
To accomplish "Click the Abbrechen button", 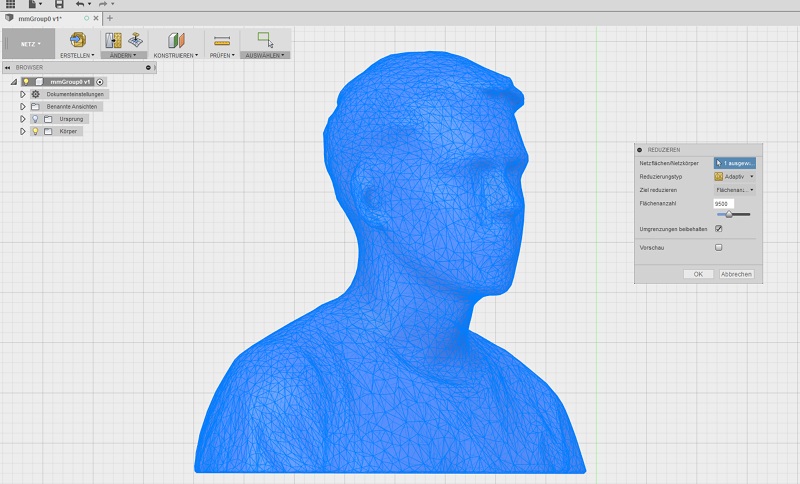I will (736, 273).
